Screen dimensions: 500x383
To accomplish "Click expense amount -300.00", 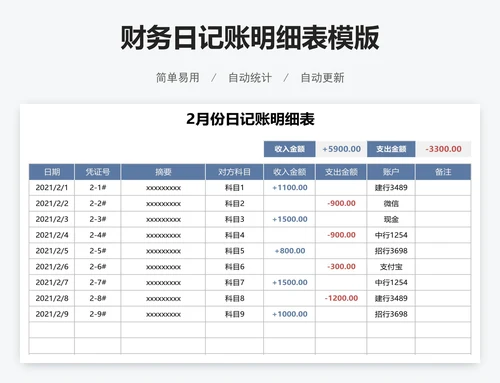I will (x=341, y=267).
